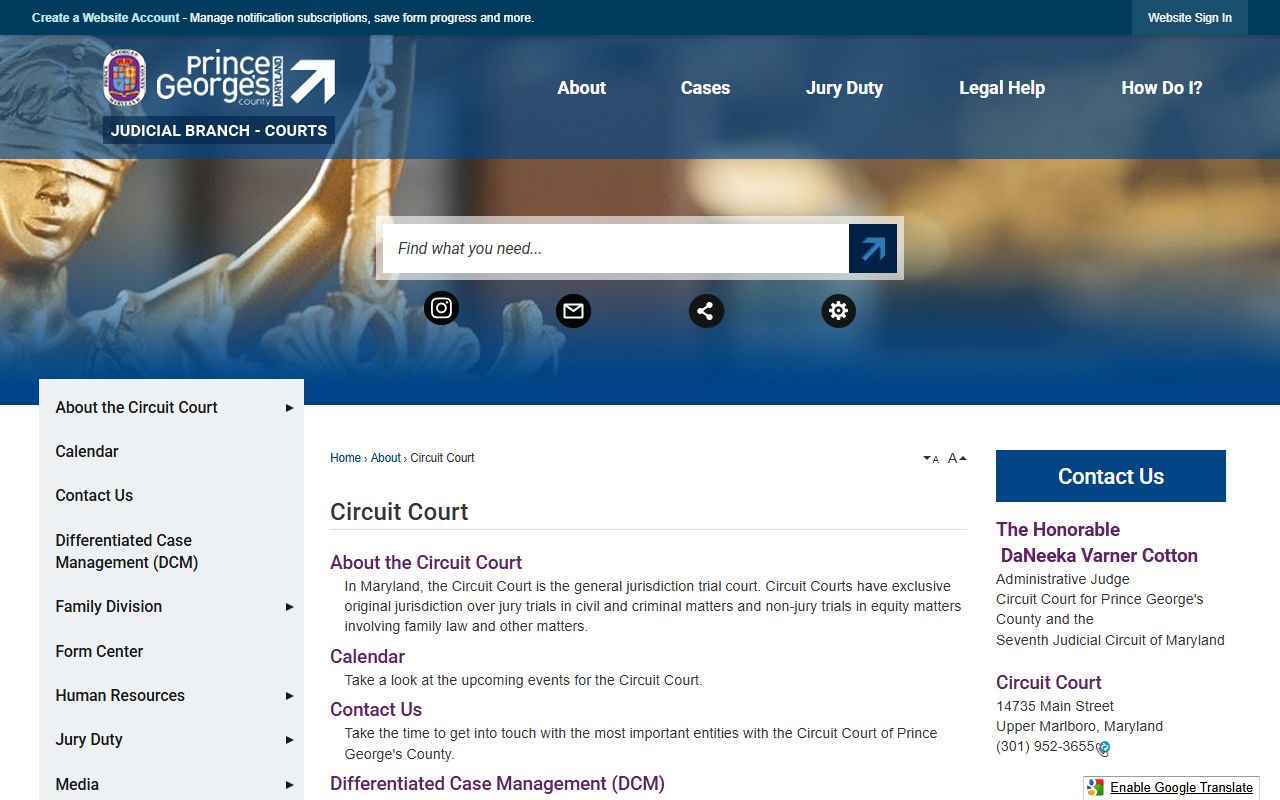Select Human Resources in the sidebar
The width and height of the screenshot is (1280, 800).
tap(120, 696)
